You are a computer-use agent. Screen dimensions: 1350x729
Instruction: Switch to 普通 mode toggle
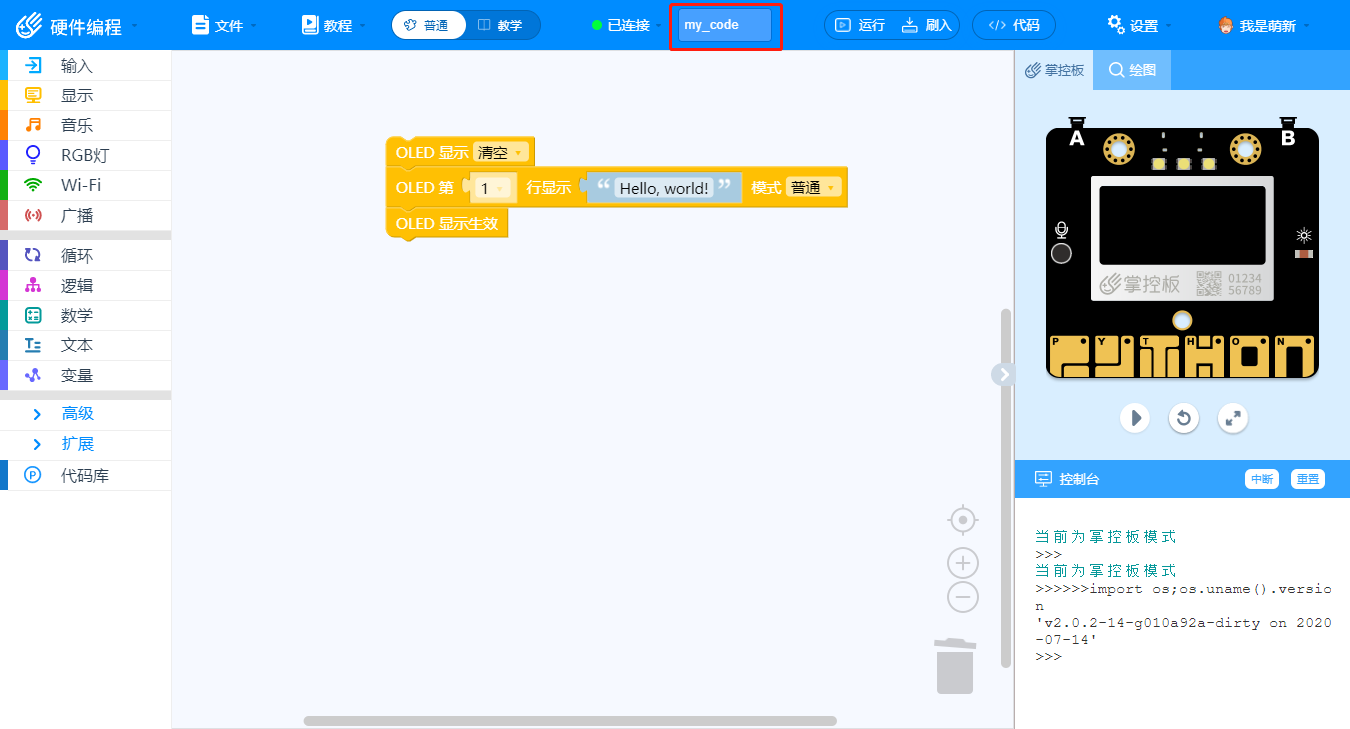(x=428, y=25)
